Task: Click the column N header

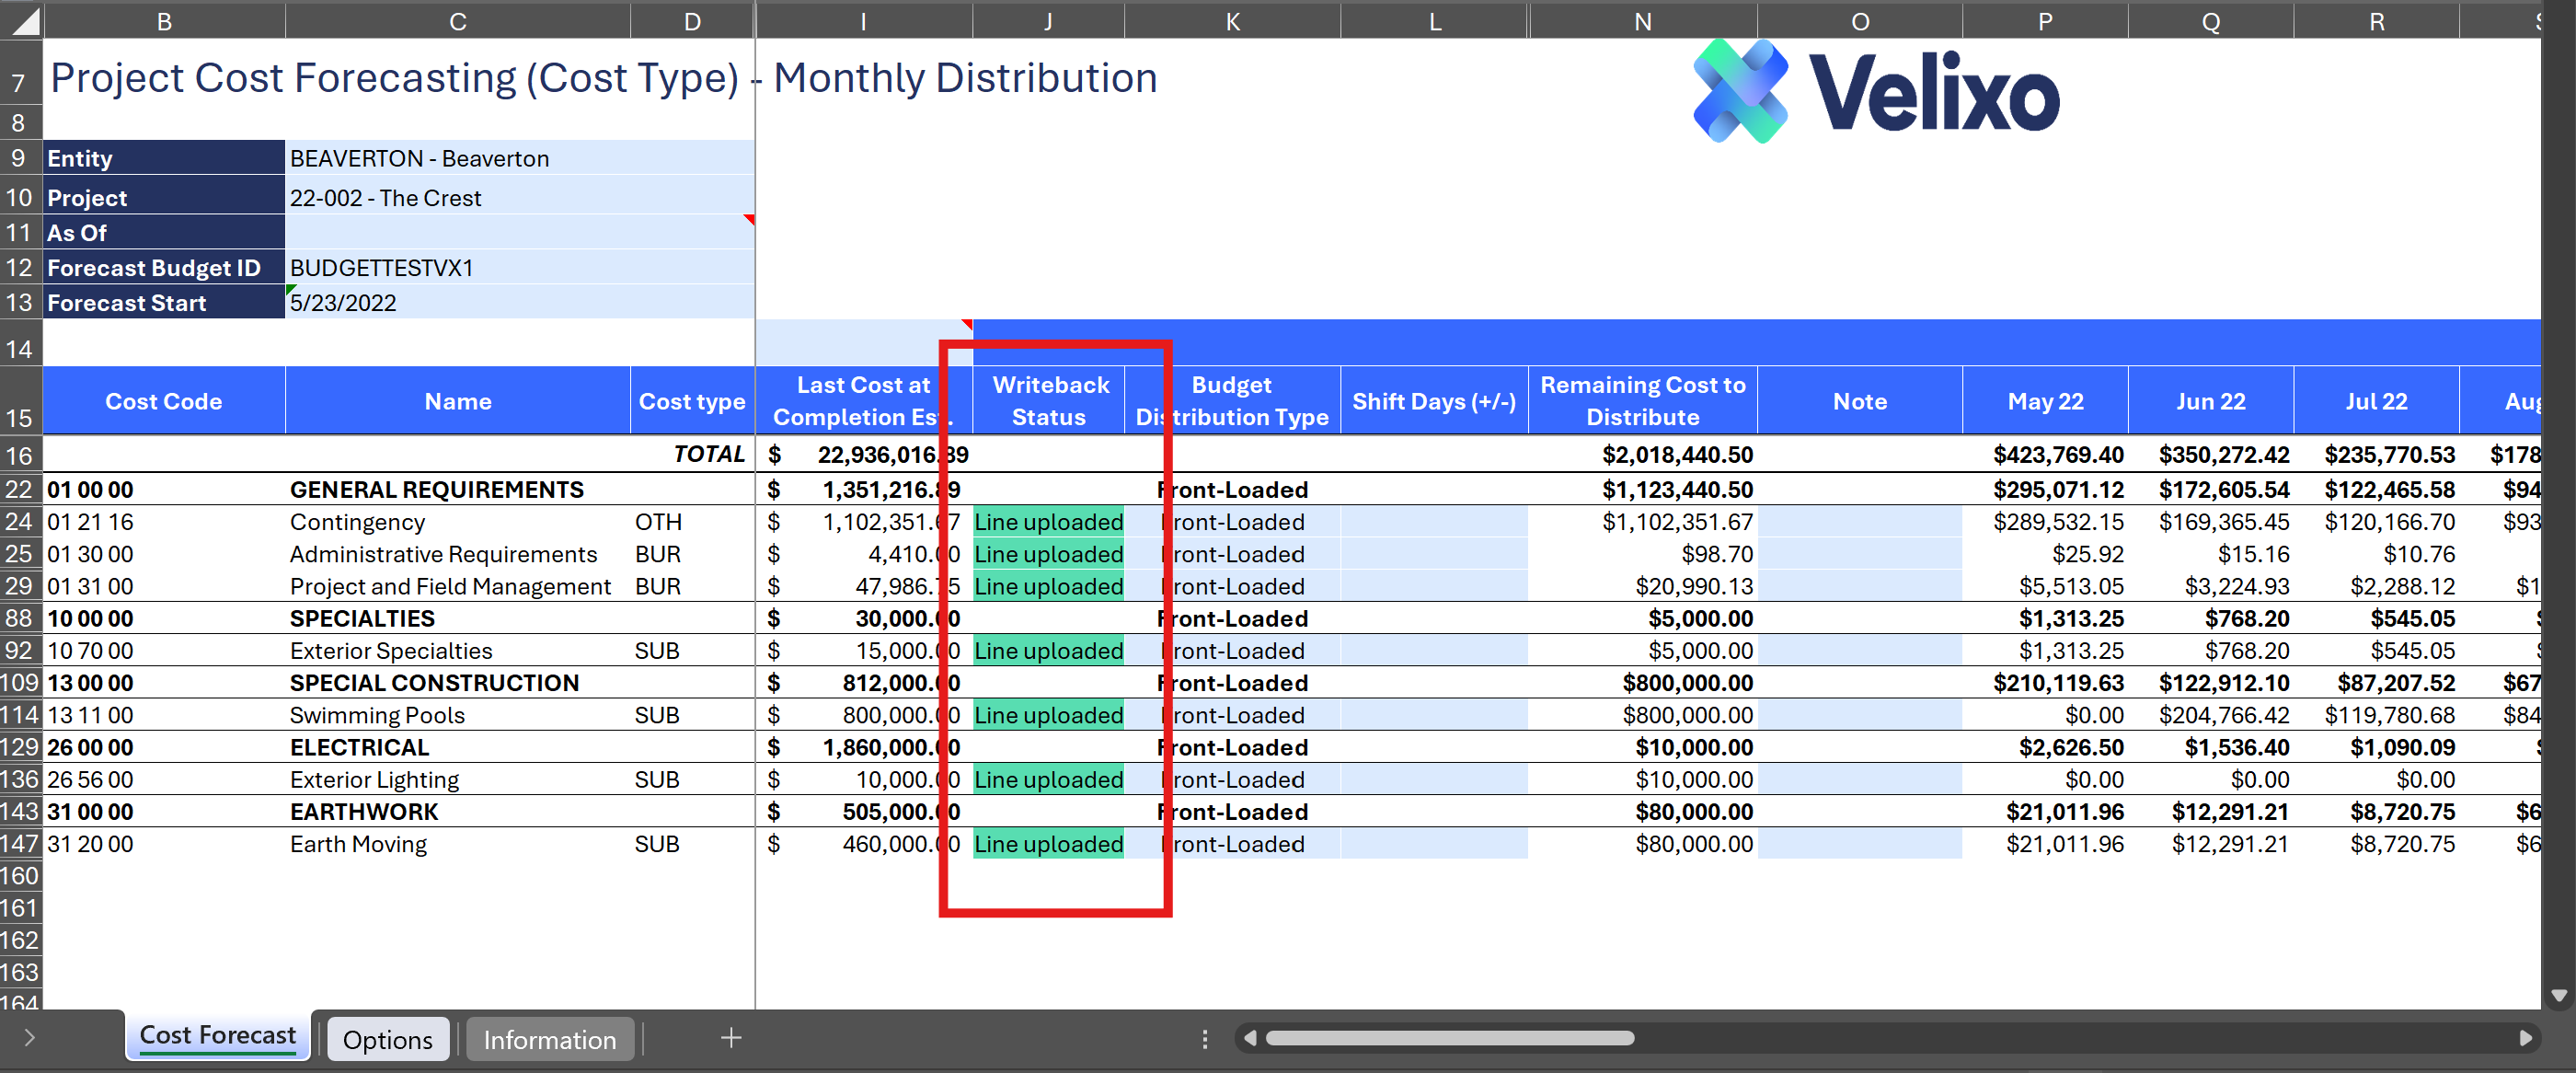Action: (x=1642, y=21)
